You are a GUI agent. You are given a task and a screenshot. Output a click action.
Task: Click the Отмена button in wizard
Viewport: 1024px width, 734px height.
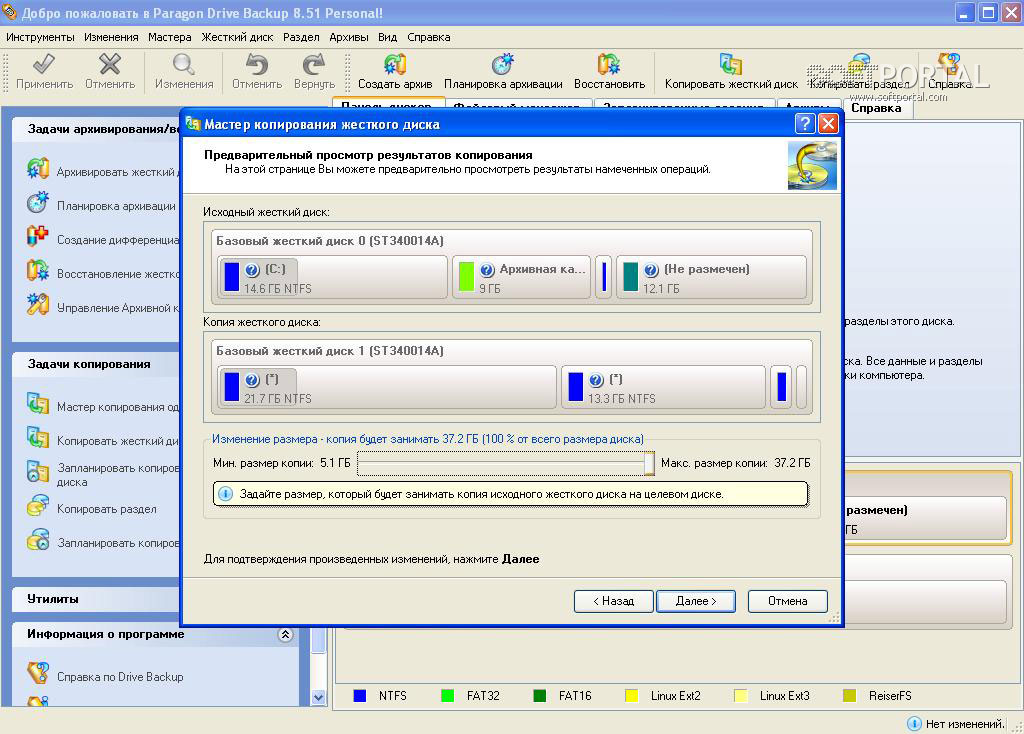point(788,601)
